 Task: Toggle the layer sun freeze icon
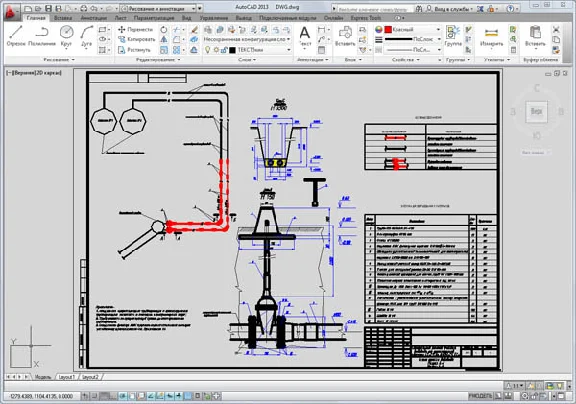click(x=216, y=50)
